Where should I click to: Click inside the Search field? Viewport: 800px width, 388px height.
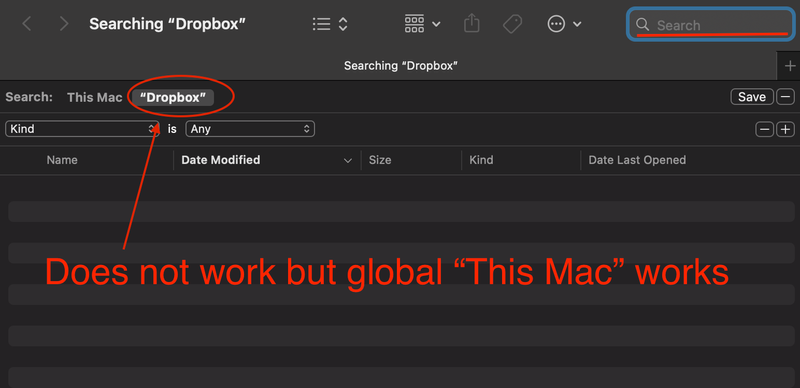[x=710, y=25]
